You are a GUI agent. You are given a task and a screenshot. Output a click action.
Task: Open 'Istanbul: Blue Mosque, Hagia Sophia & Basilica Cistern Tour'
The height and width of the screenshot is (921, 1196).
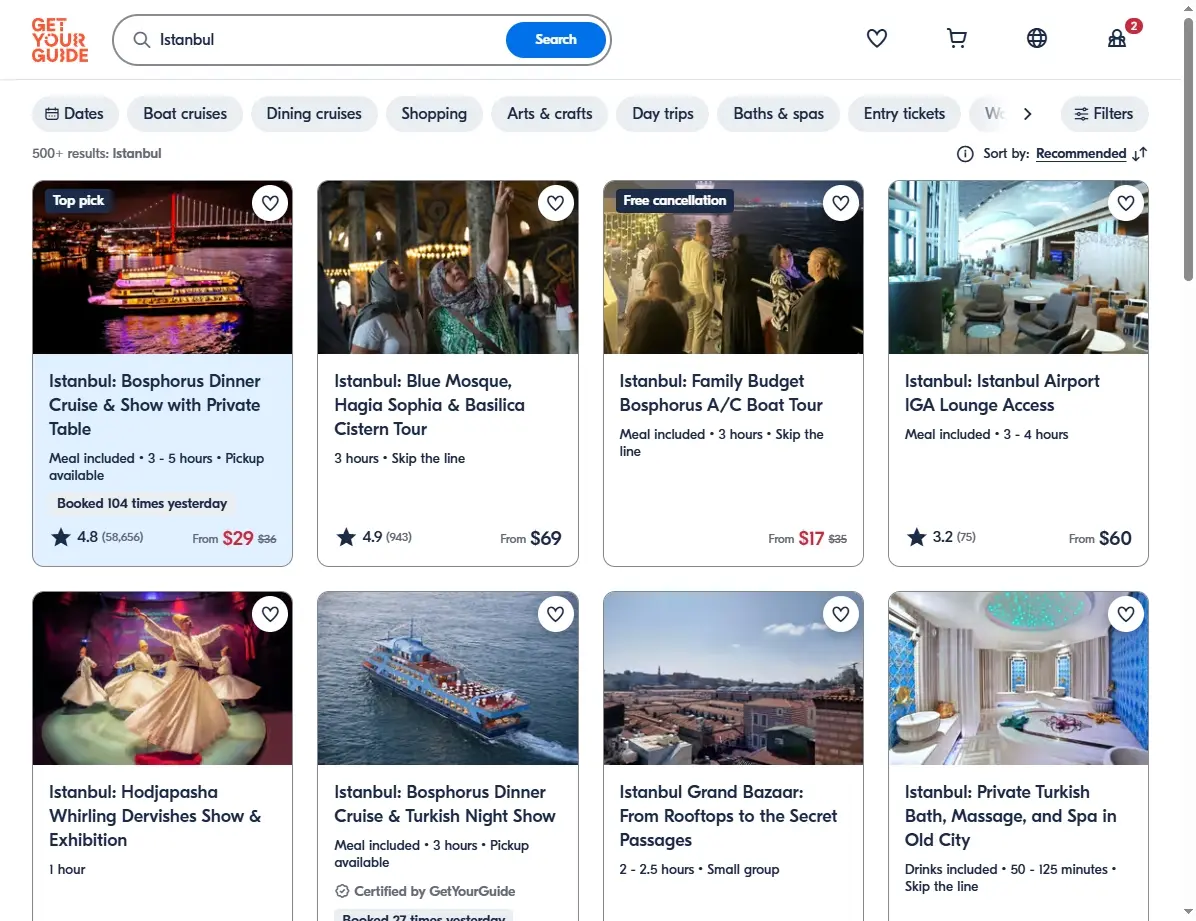[x=429, y=405]
